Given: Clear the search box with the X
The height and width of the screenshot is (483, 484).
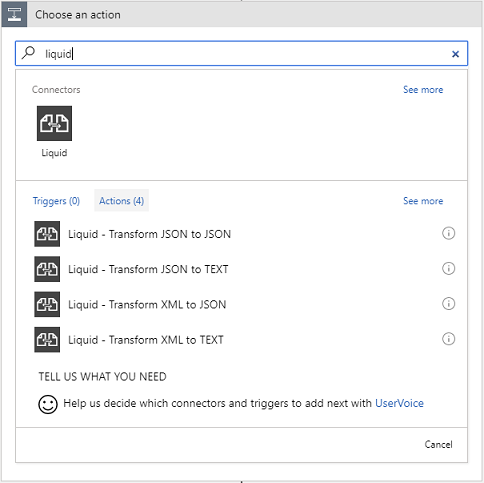Looking at the screenshot, I should (455, 54).
